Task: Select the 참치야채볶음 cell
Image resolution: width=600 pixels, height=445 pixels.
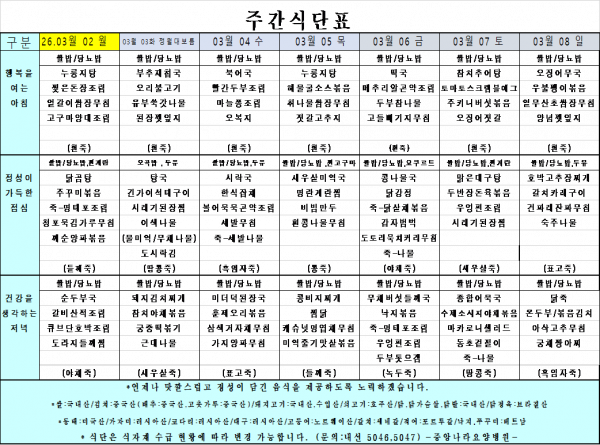Action: [158, 313]
